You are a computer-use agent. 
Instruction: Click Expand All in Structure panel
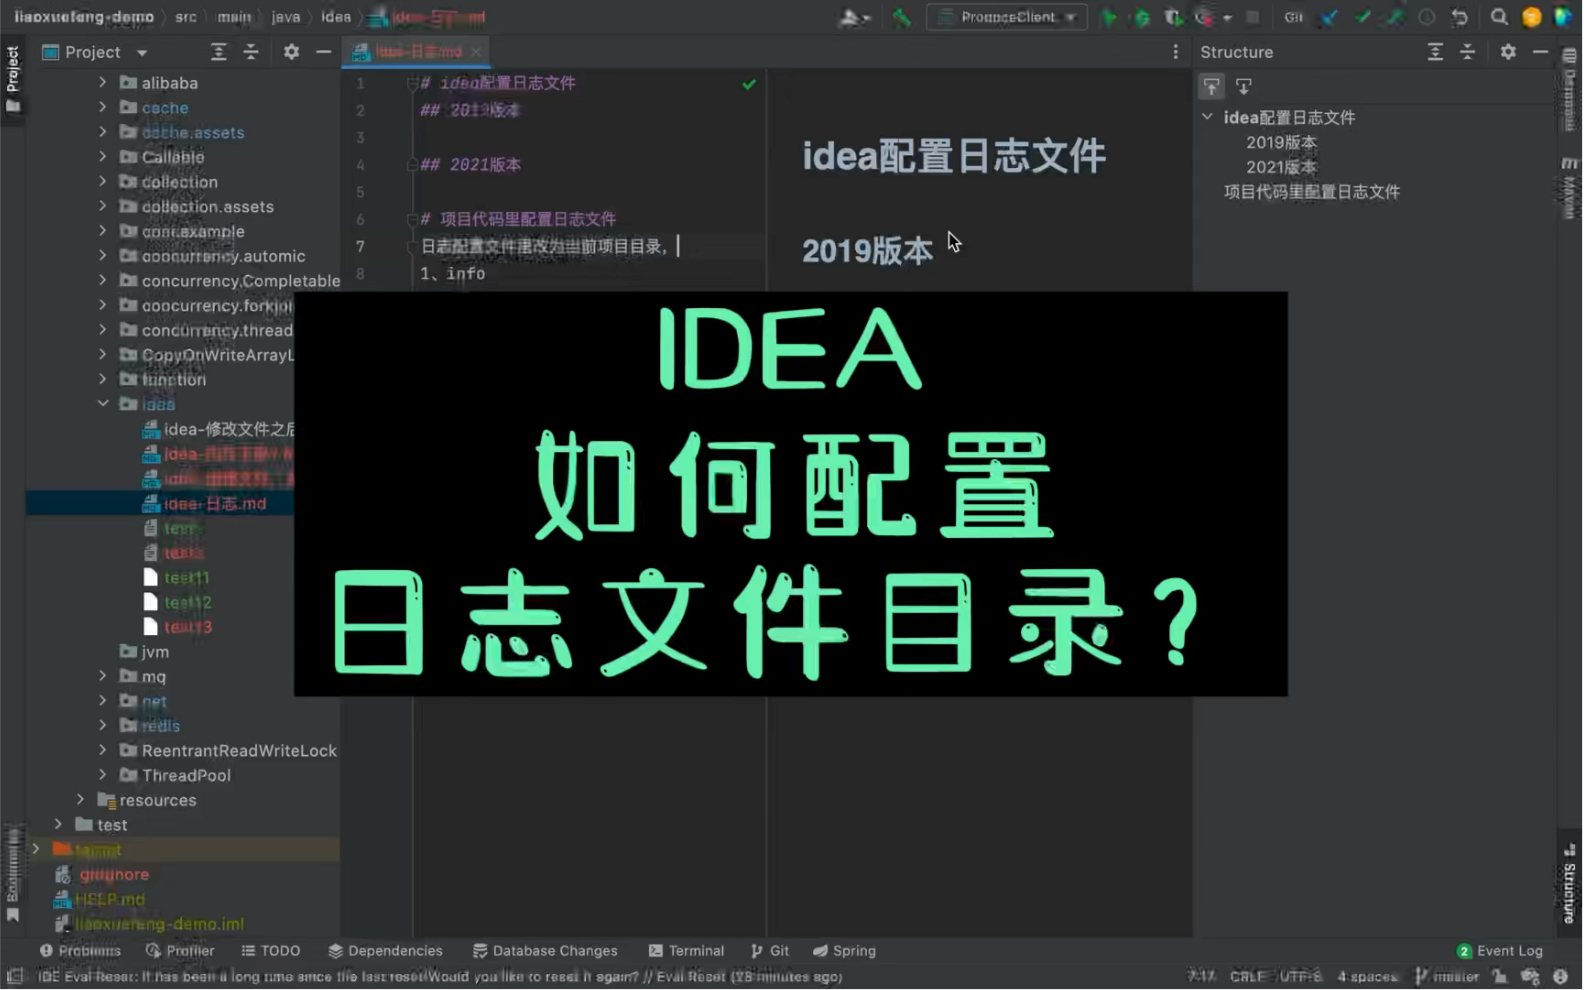pyautogui.click(x=1435, y=52)
